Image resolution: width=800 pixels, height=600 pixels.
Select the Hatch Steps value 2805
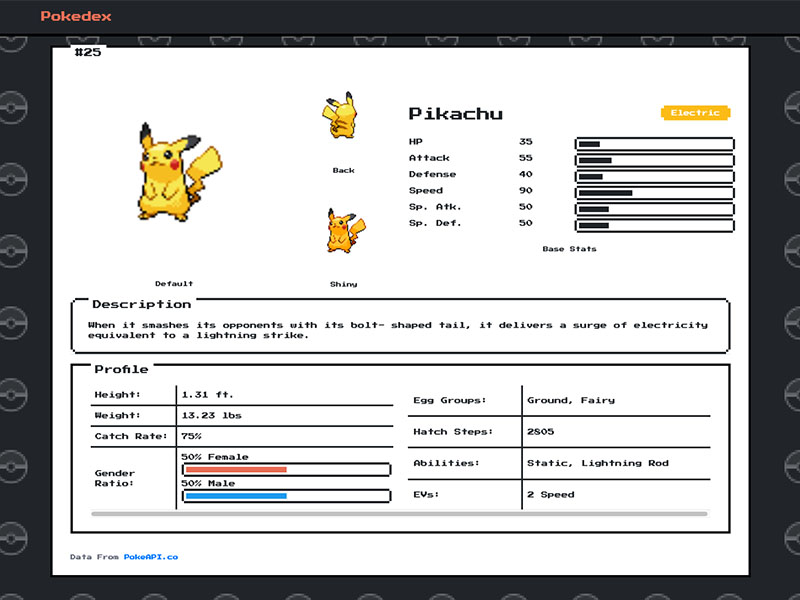pos(540,432)
